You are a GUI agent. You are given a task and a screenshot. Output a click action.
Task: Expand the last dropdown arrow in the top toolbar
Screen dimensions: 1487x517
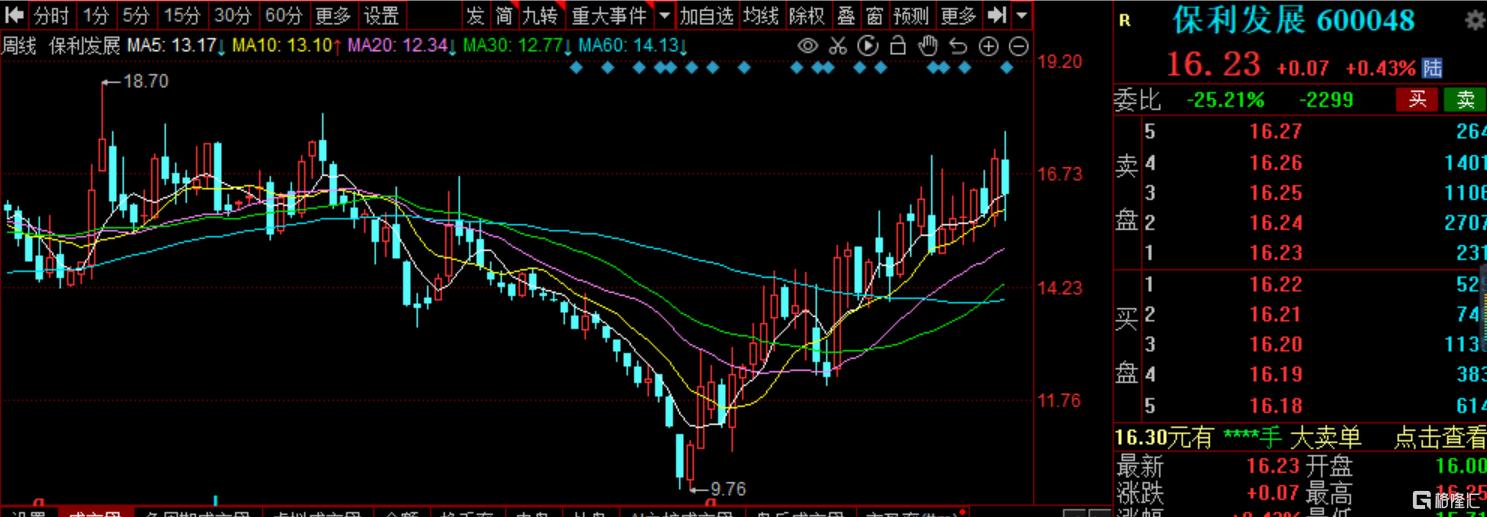pos(1021,15)
